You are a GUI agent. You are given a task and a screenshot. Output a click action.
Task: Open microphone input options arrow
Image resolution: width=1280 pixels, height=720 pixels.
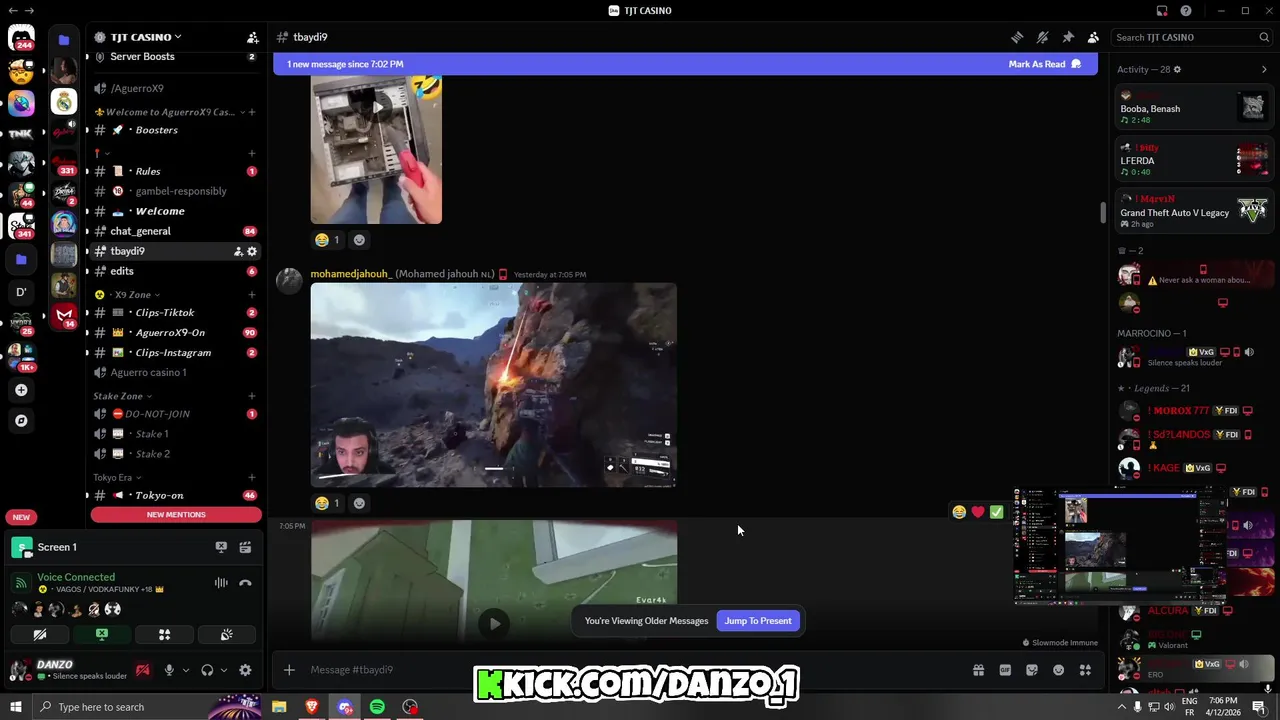click(x=185, y=670)
